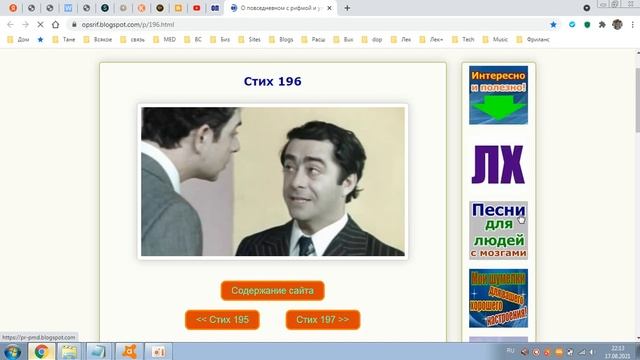
Task: Switch to the first red-icon tab
Action: (13, 8)
